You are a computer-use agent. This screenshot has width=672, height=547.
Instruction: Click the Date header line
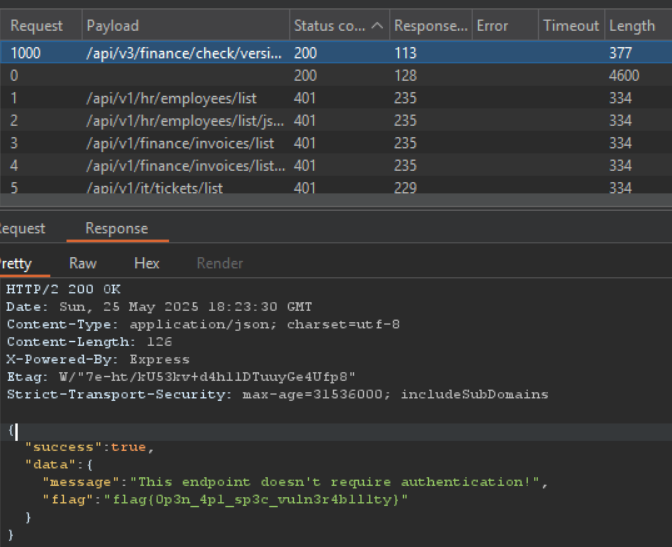coord(159,307)
